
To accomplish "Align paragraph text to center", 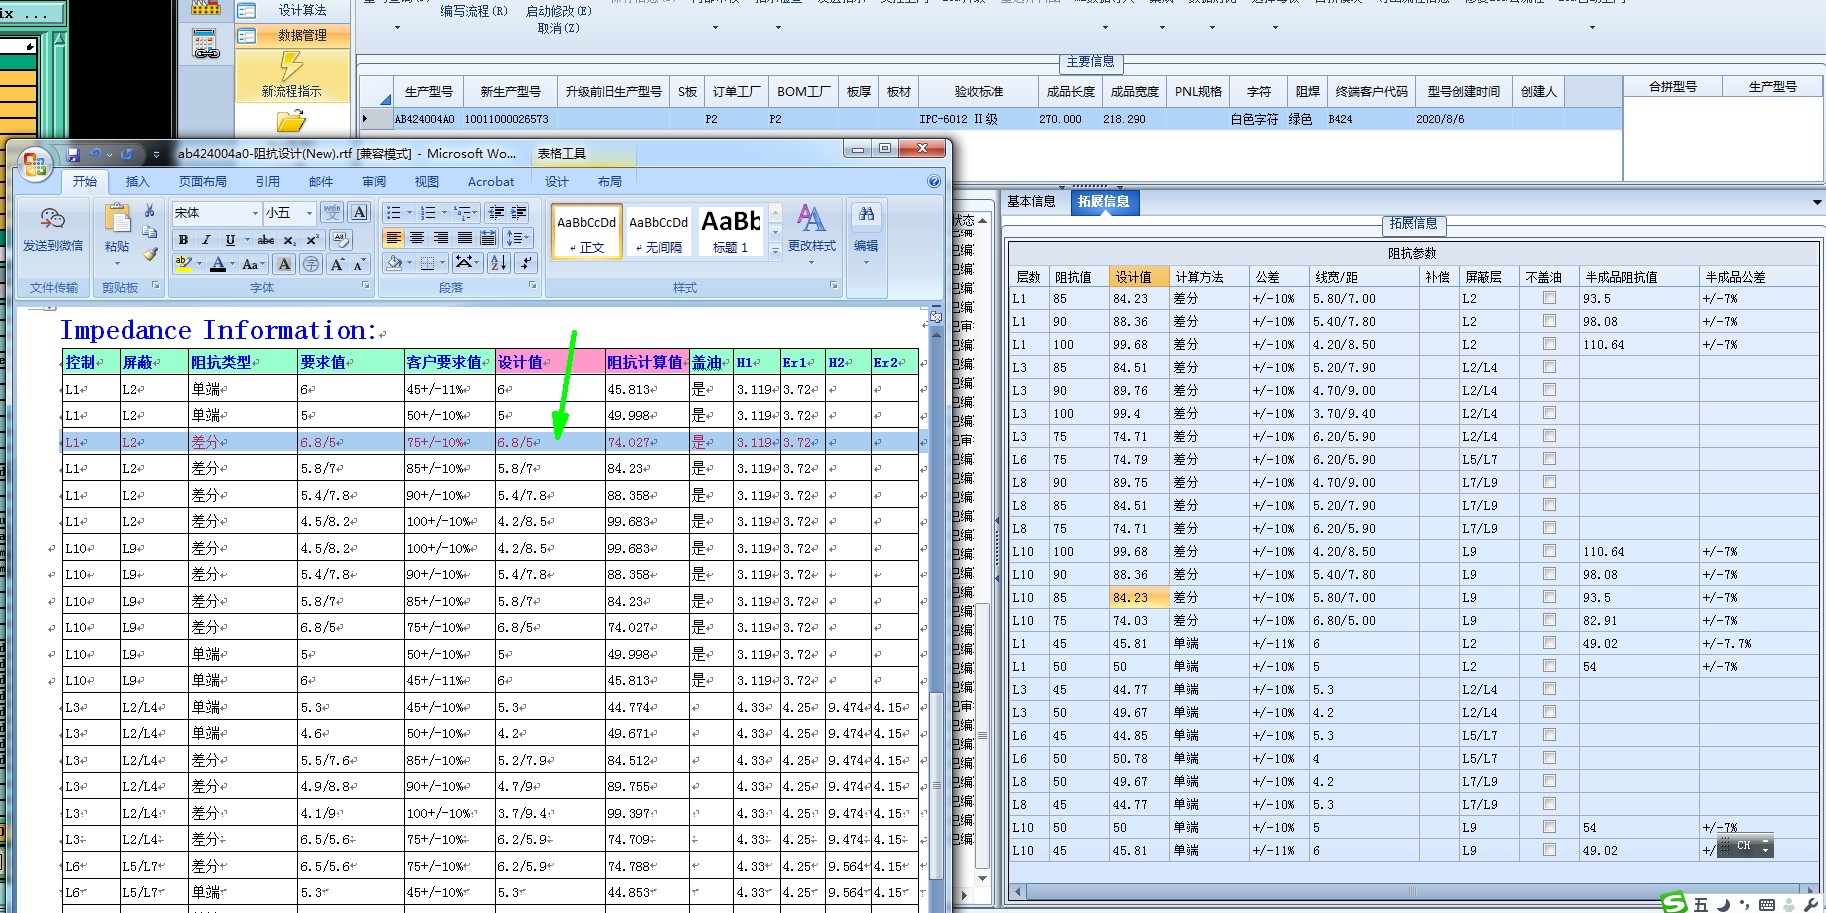I will click(x=417, y=238).
